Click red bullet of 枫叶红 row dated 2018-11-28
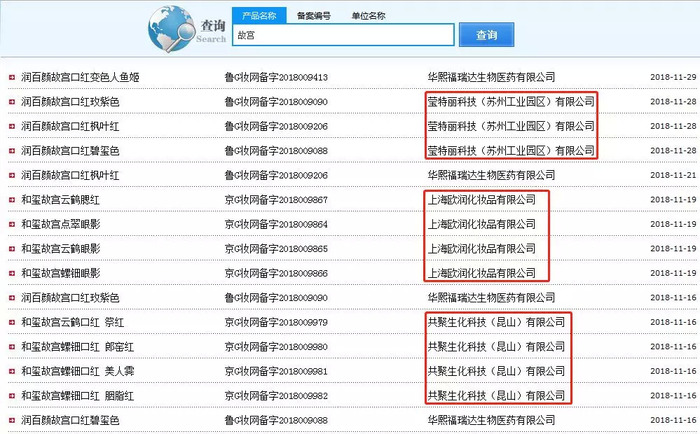This screenshot has height=434, width=700. coord(12,127)
